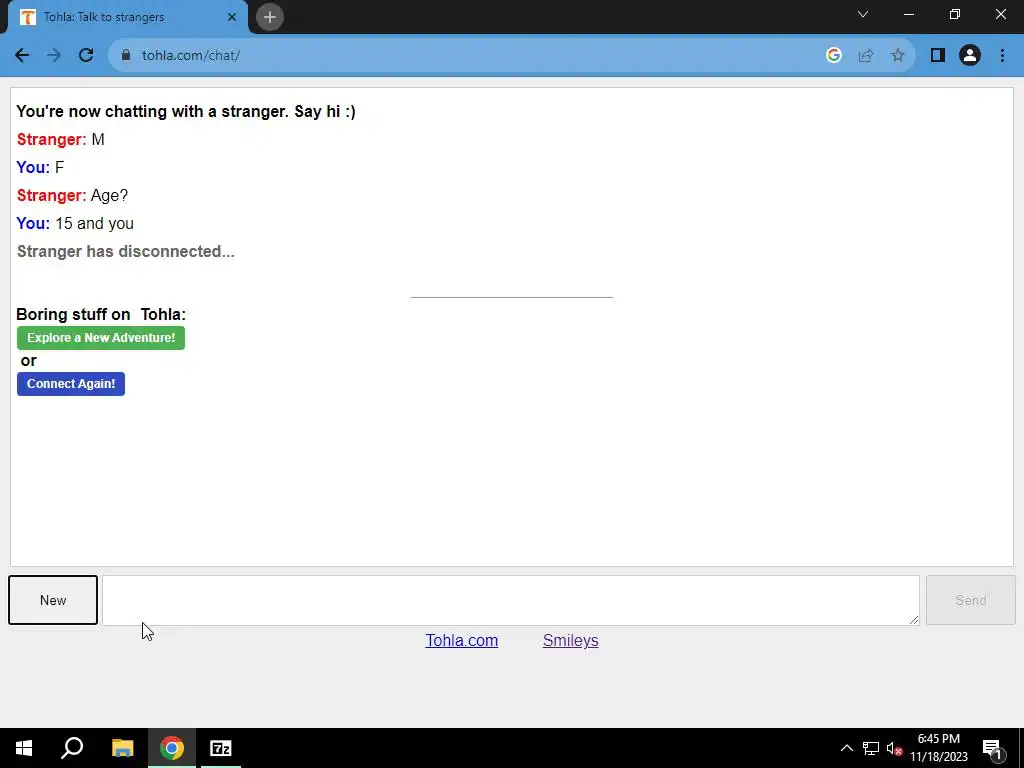Open the notification center icon
1024x768 pixels.
point(992,748)
